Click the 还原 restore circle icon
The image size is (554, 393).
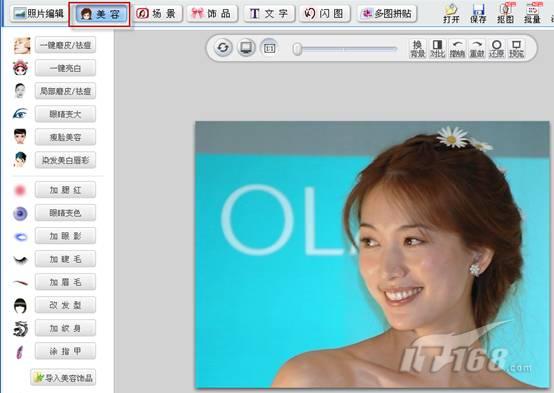496,49
